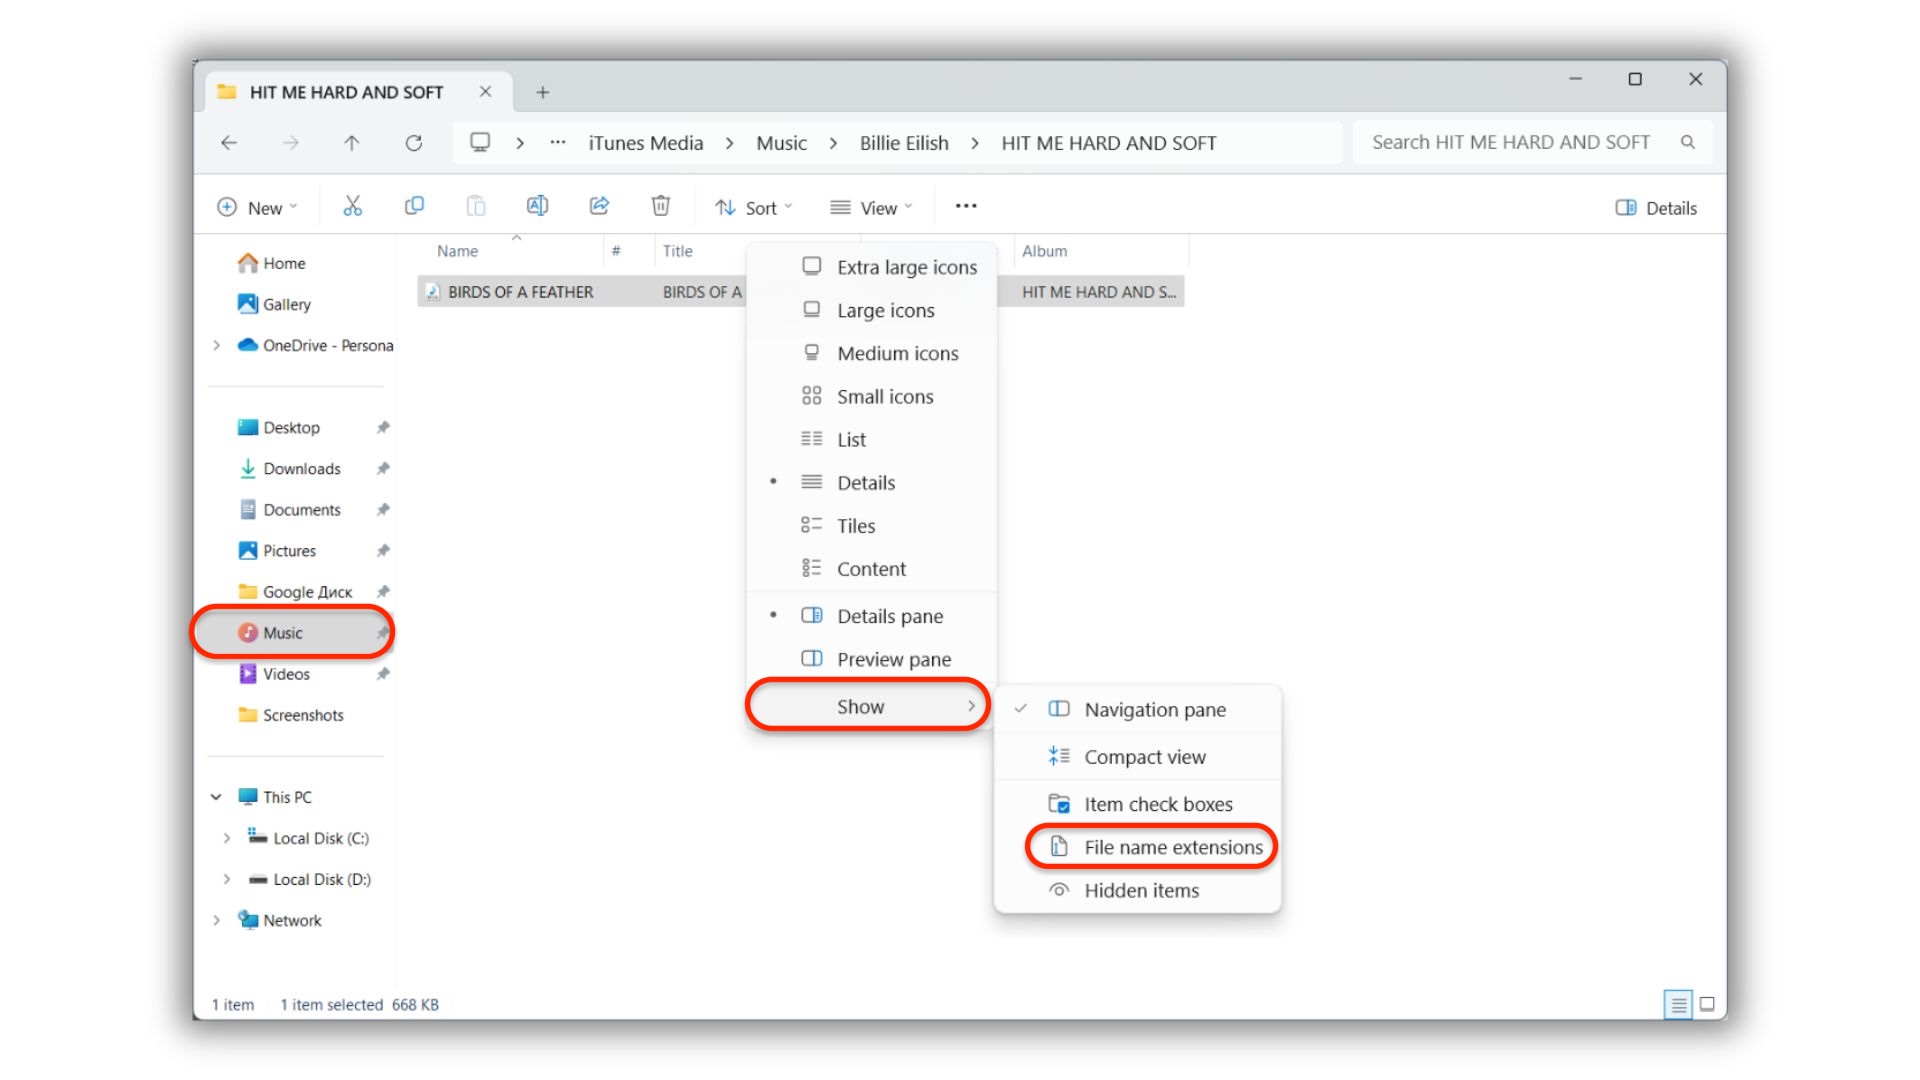1920x1080 pixels.
Task: Sort by the Album column header
Action: click(1044, 251)
